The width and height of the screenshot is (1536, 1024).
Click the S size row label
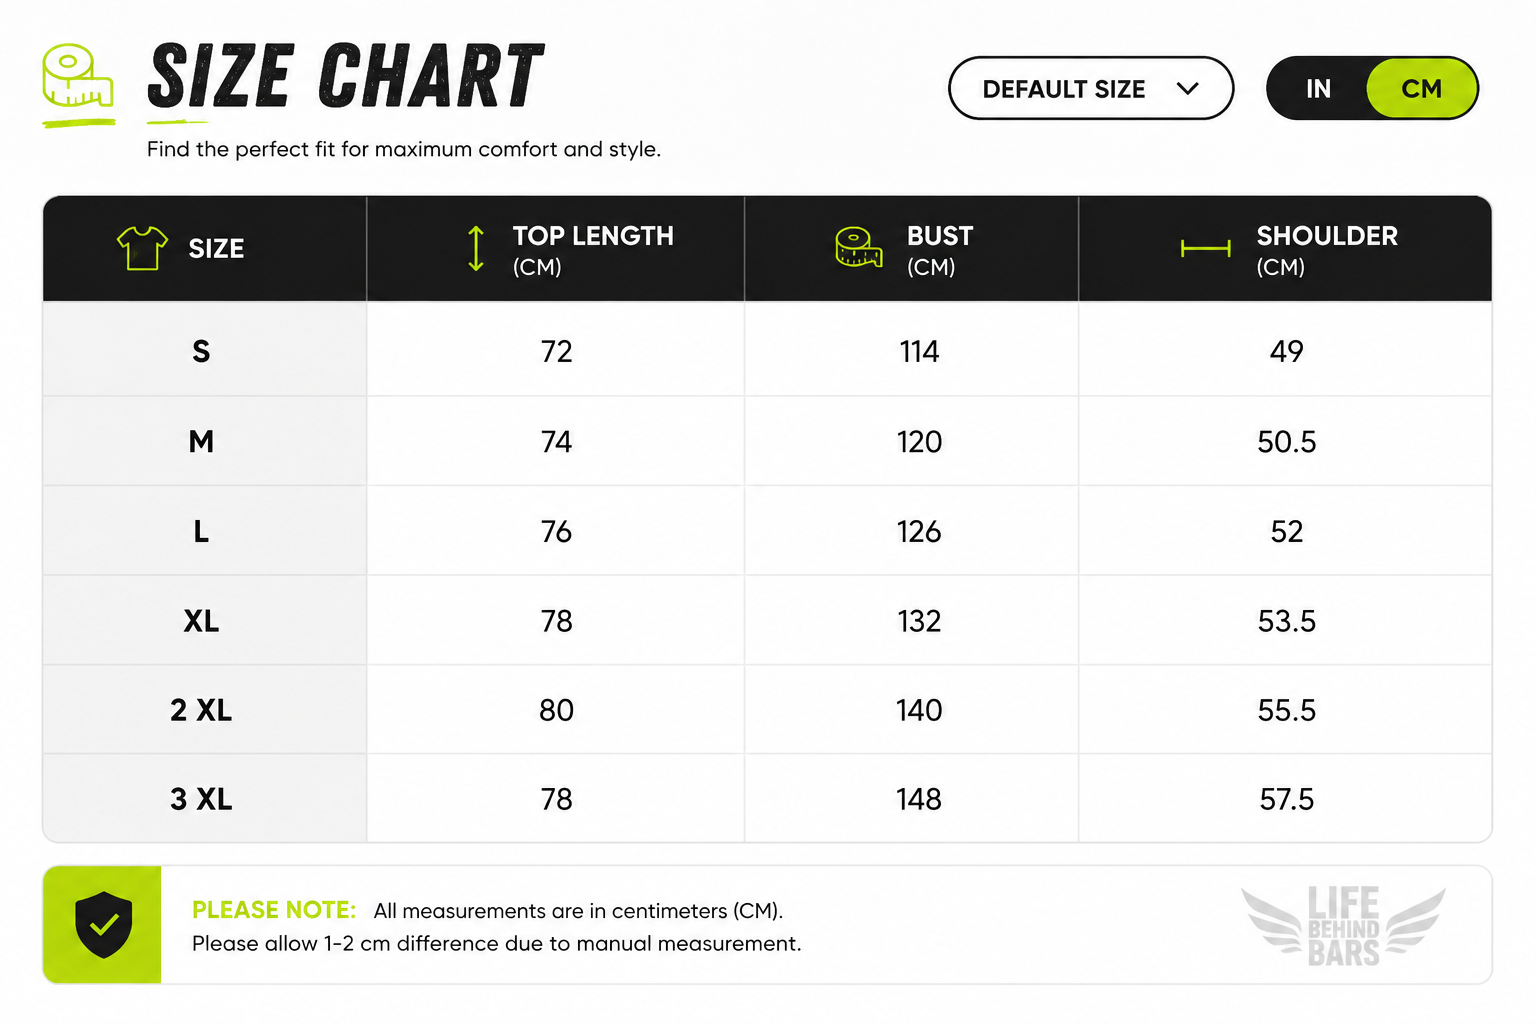point(201,352)
